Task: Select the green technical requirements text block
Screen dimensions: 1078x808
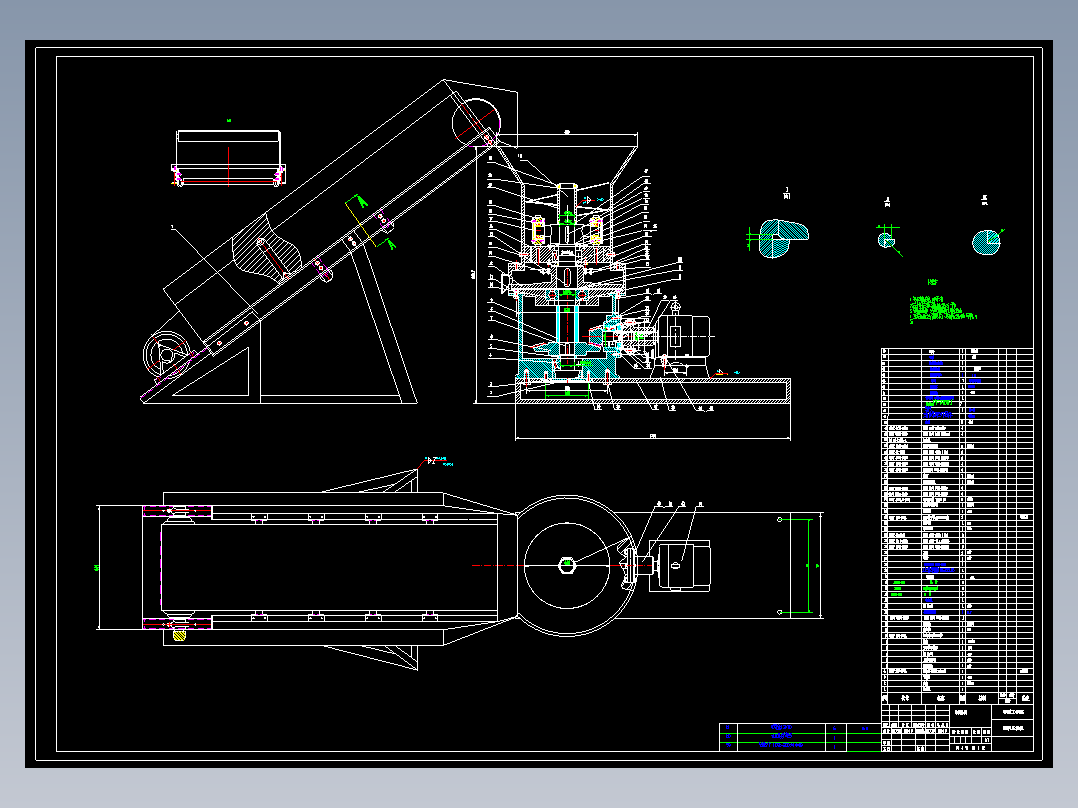Action: point(943,309)
